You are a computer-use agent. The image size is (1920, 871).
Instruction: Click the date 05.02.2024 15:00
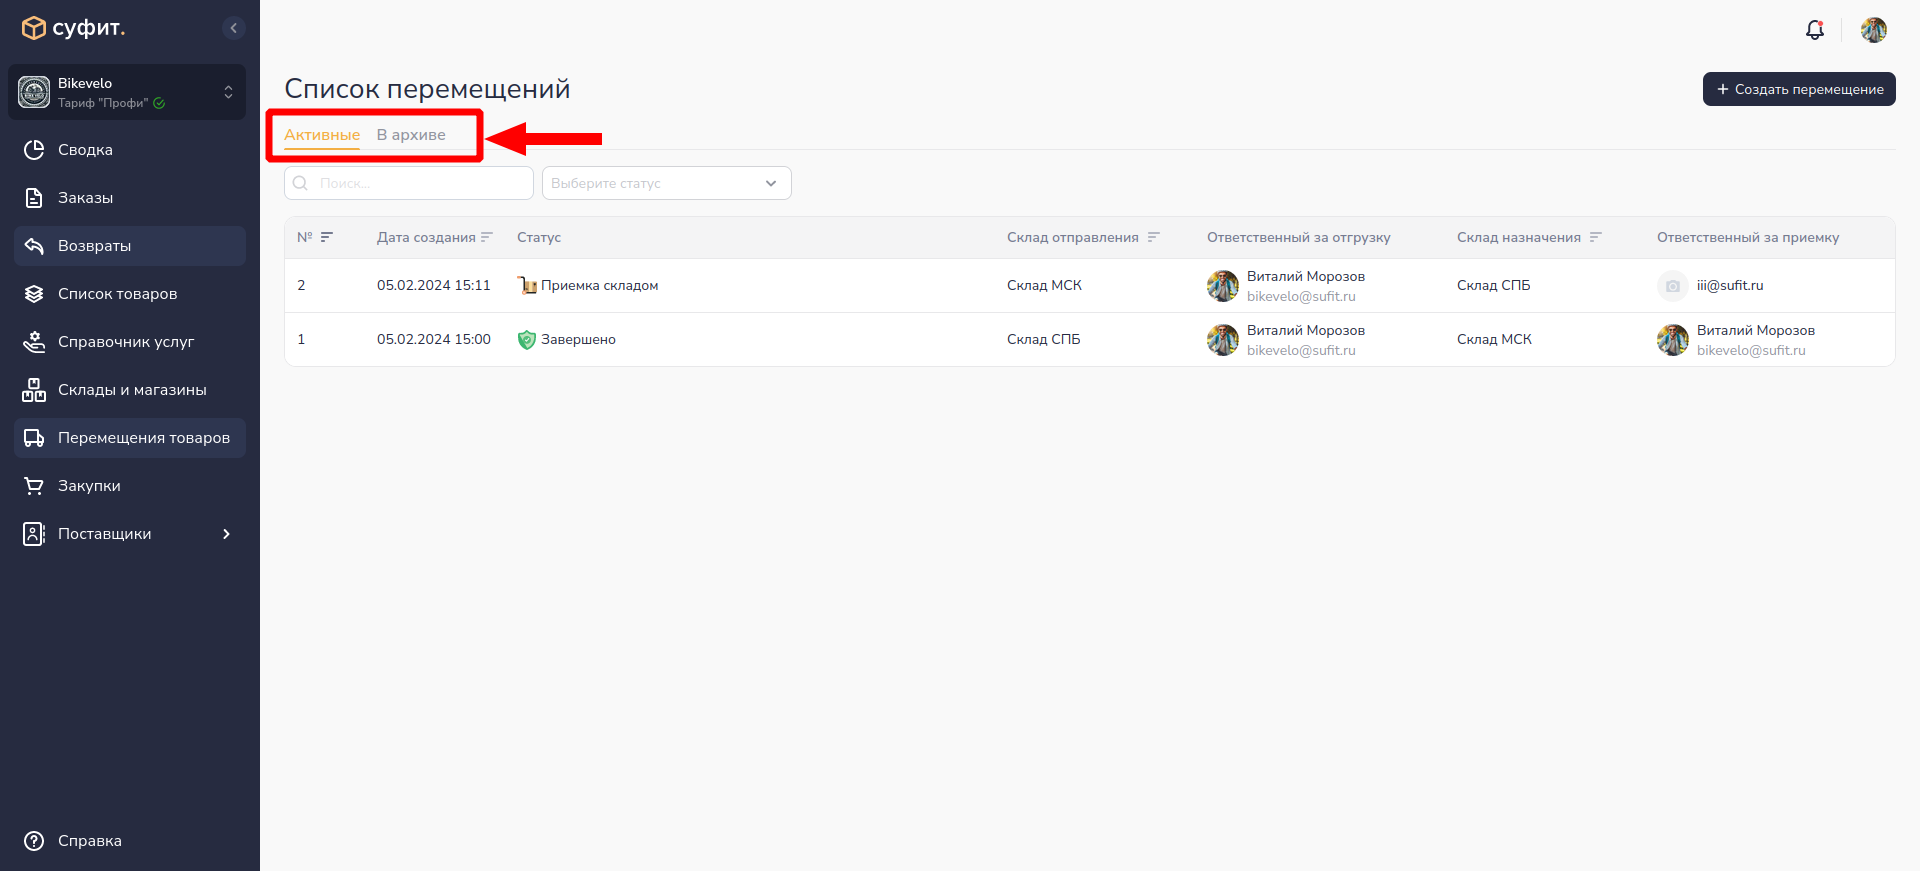pos(434,339)
